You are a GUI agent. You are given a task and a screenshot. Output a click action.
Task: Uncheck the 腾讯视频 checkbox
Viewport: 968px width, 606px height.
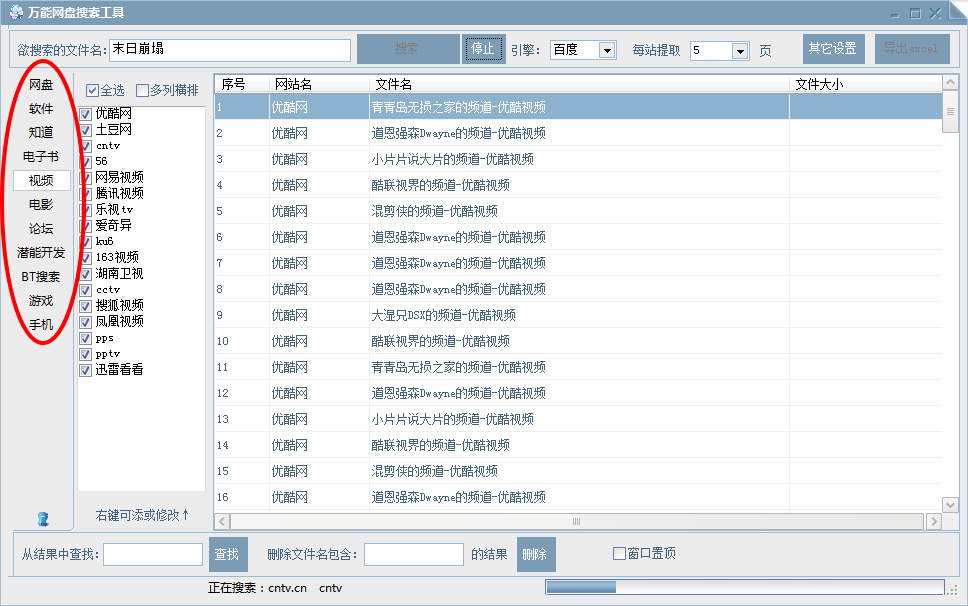86,194
